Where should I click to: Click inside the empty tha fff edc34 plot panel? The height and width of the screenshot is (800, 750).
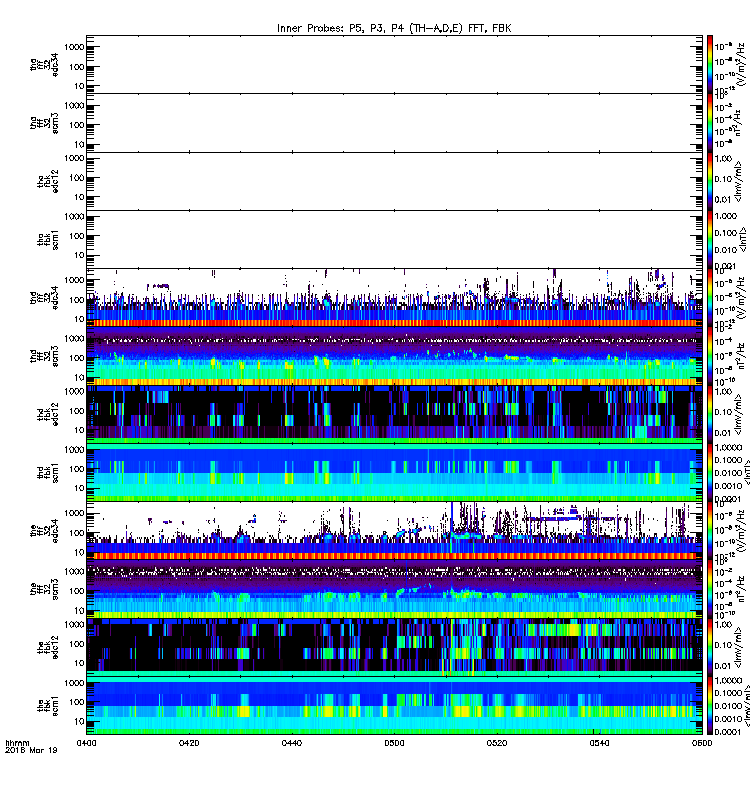click(x=394, y=65)
